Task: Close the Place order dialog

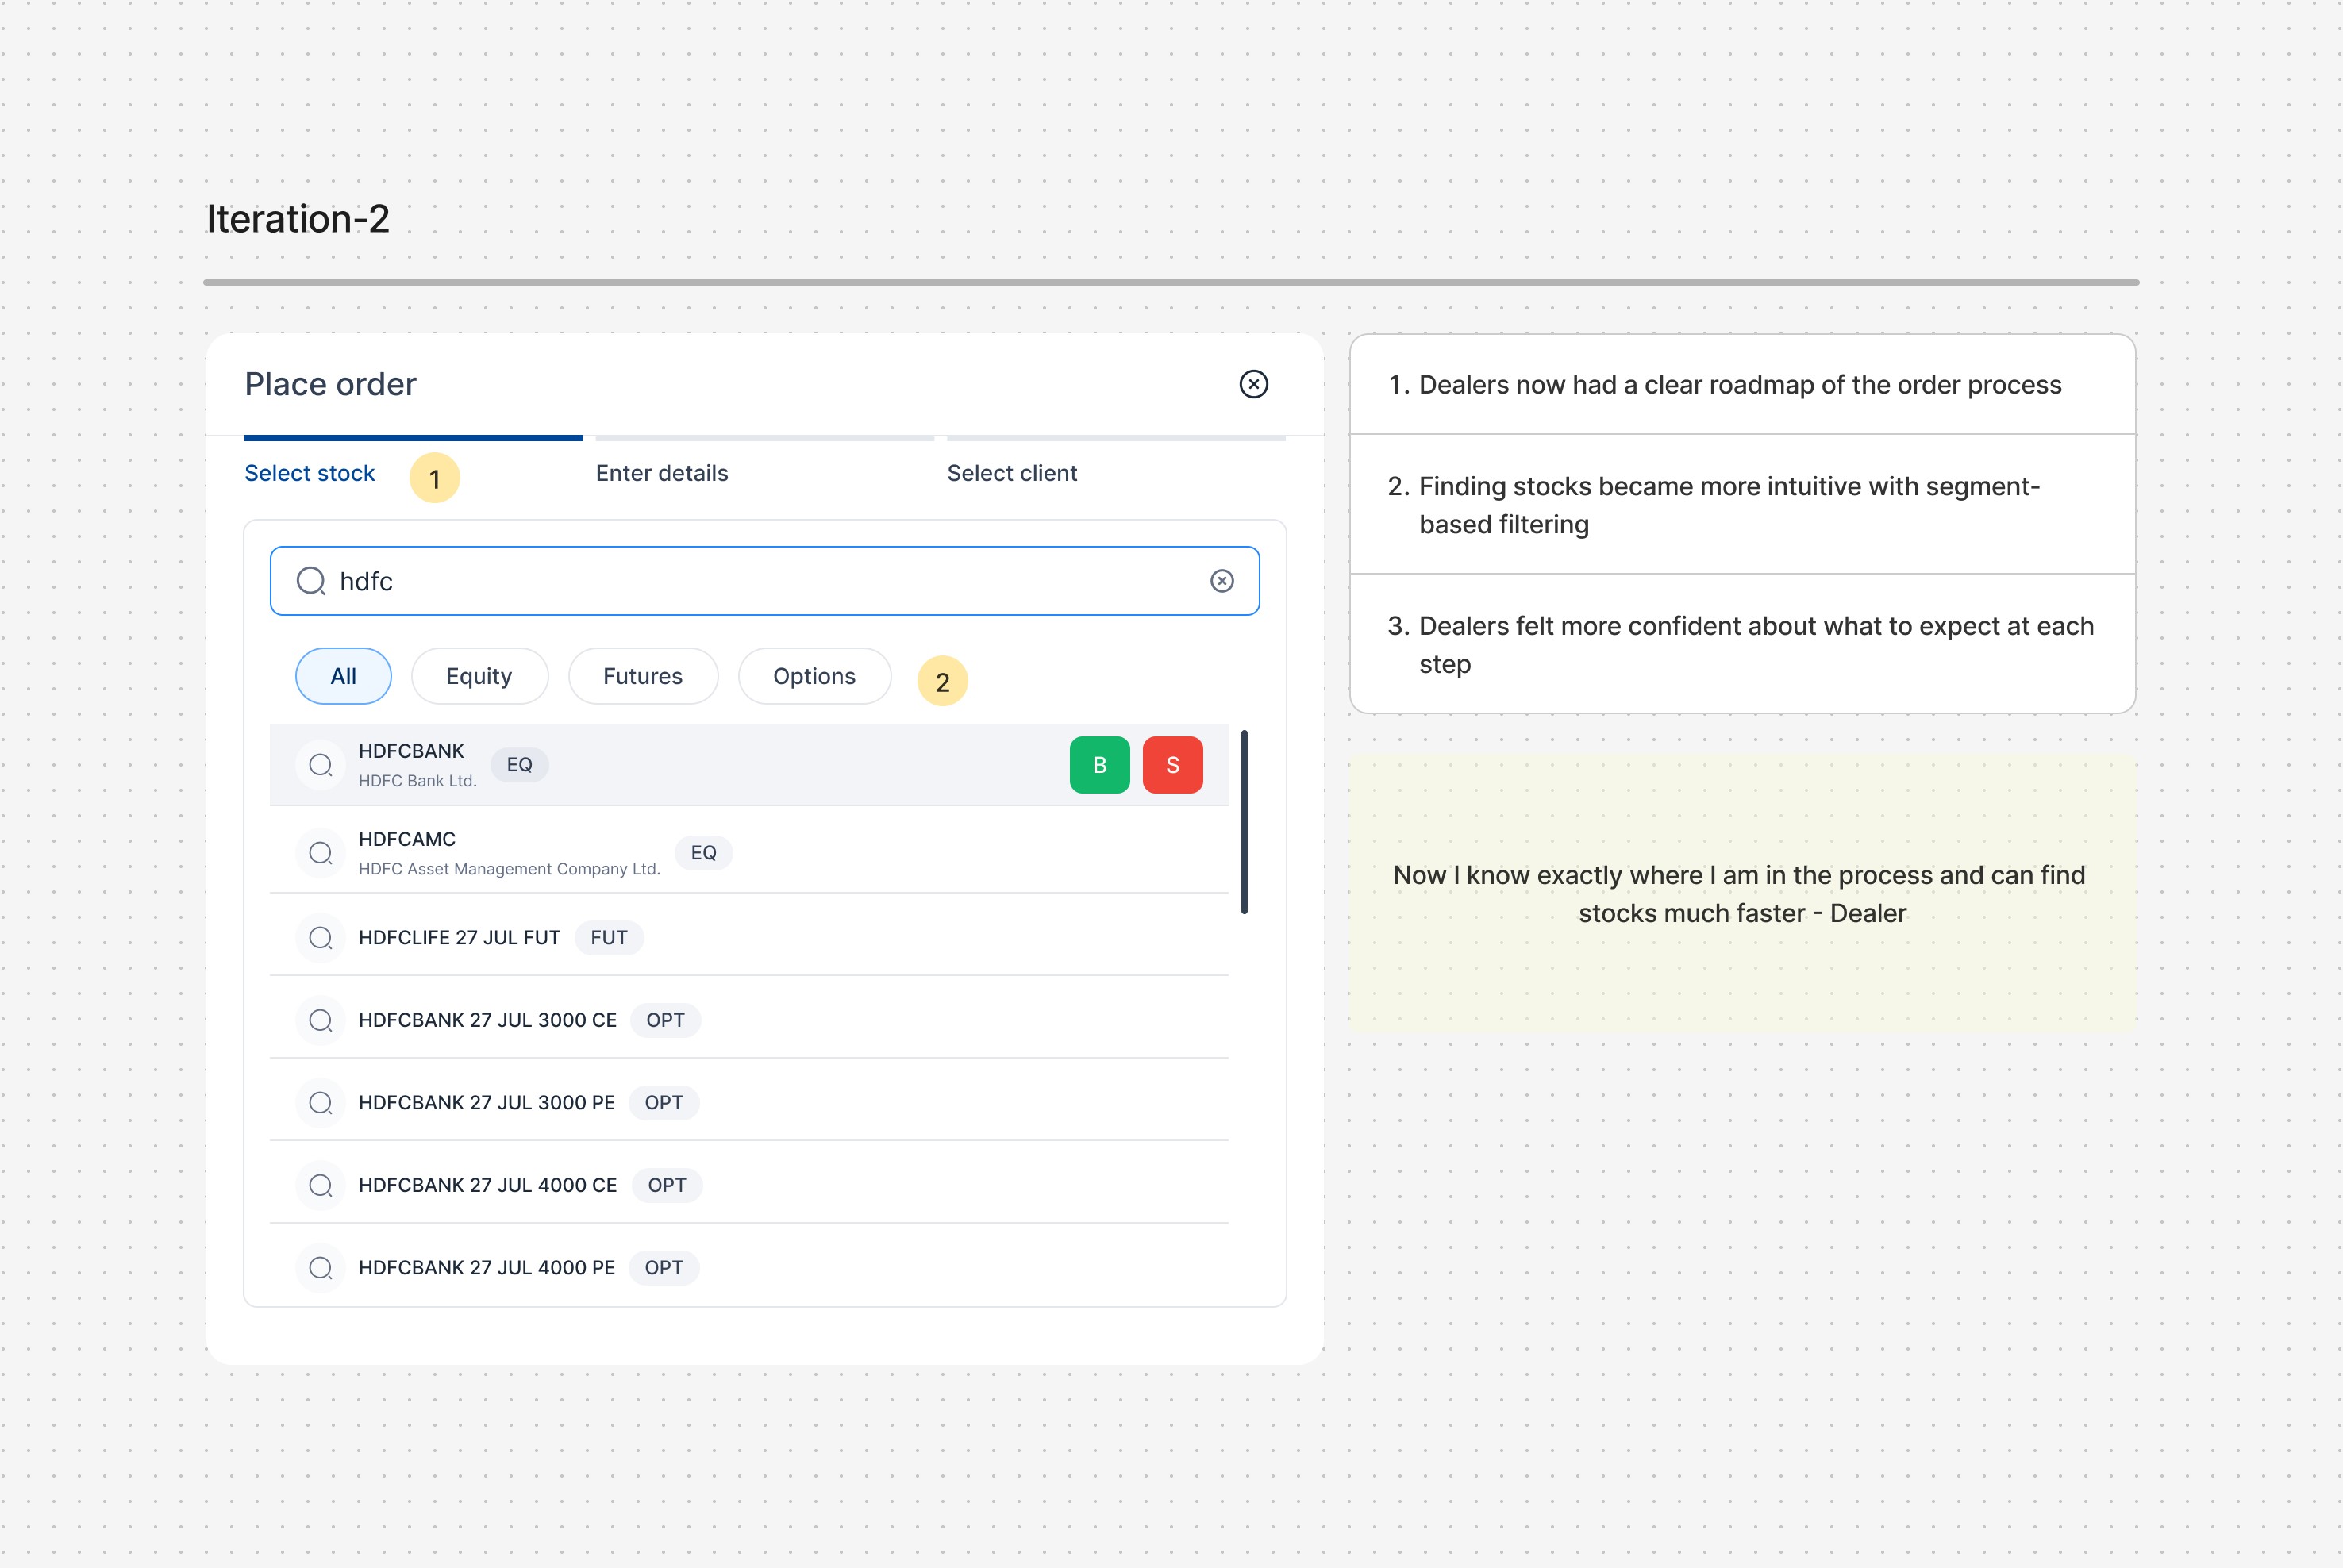Action: 1253,384
